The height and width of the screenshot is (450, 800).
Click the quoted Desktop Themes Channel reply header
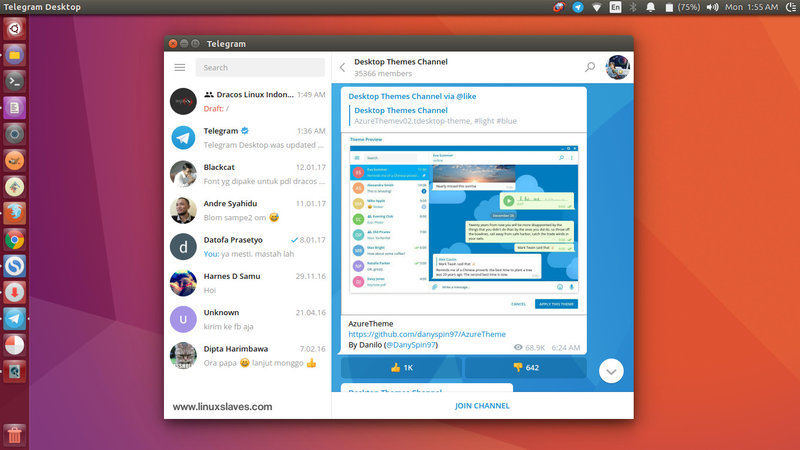[401, 110]
